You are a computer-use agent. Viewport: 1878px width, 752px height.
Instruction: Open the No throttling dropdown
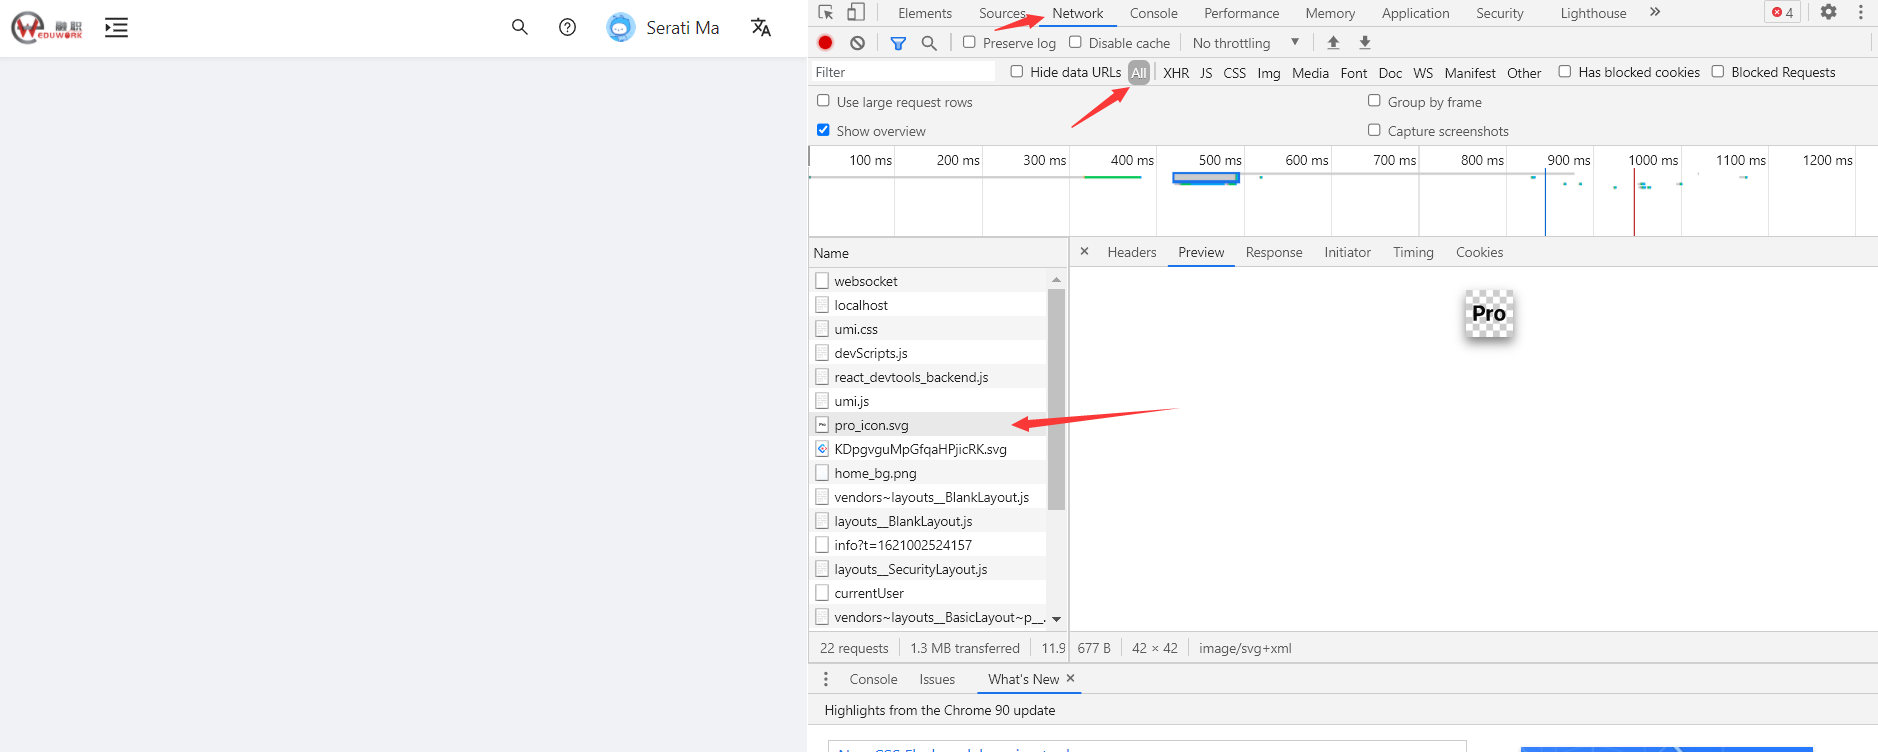click(1246, 43)
